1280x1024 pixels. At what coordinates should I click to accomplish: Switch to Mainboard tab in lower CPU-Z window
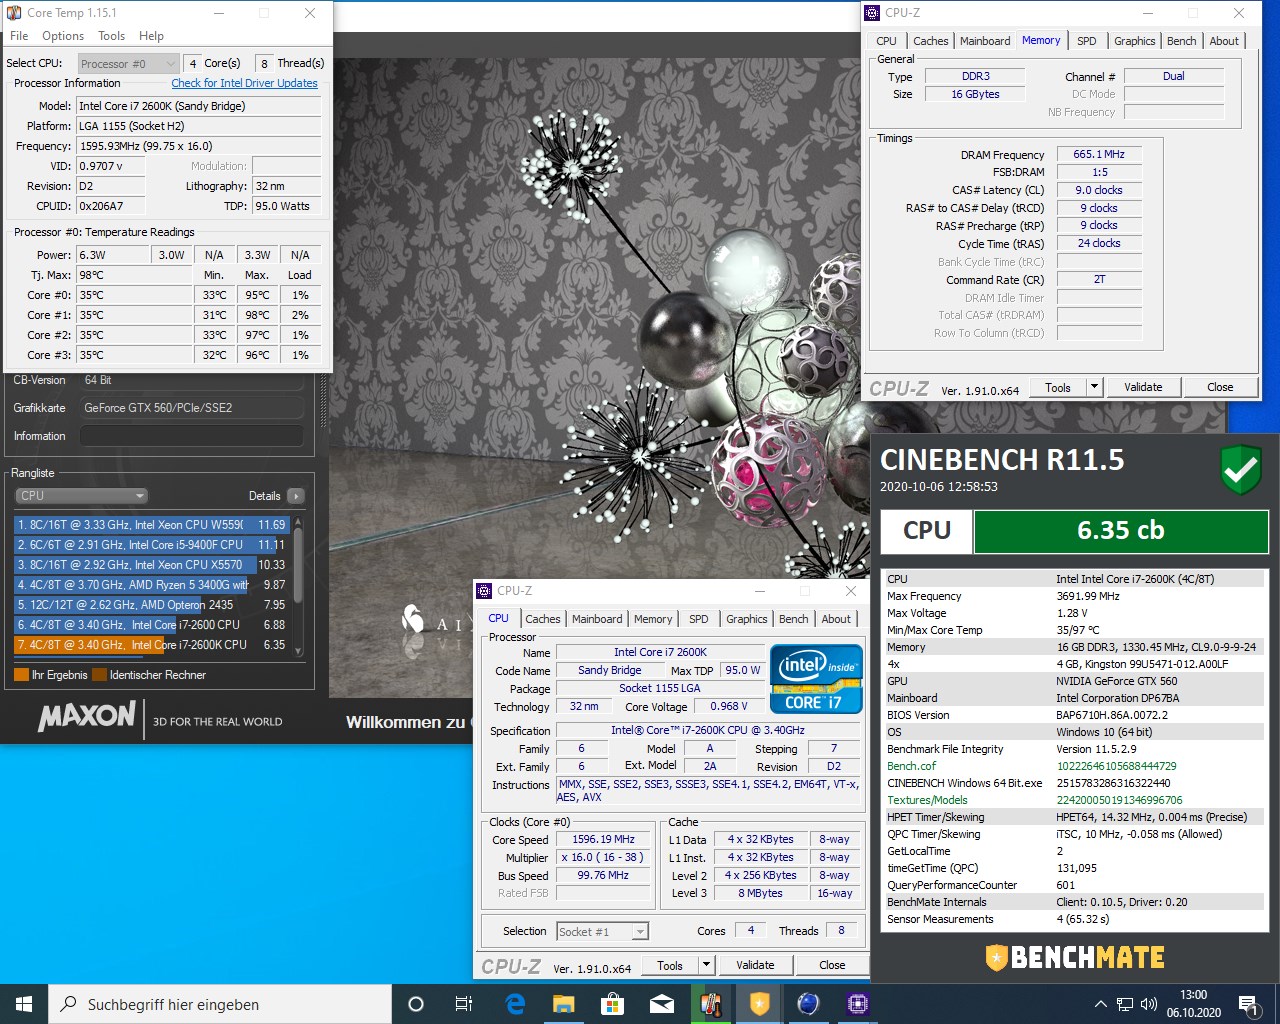597,619
